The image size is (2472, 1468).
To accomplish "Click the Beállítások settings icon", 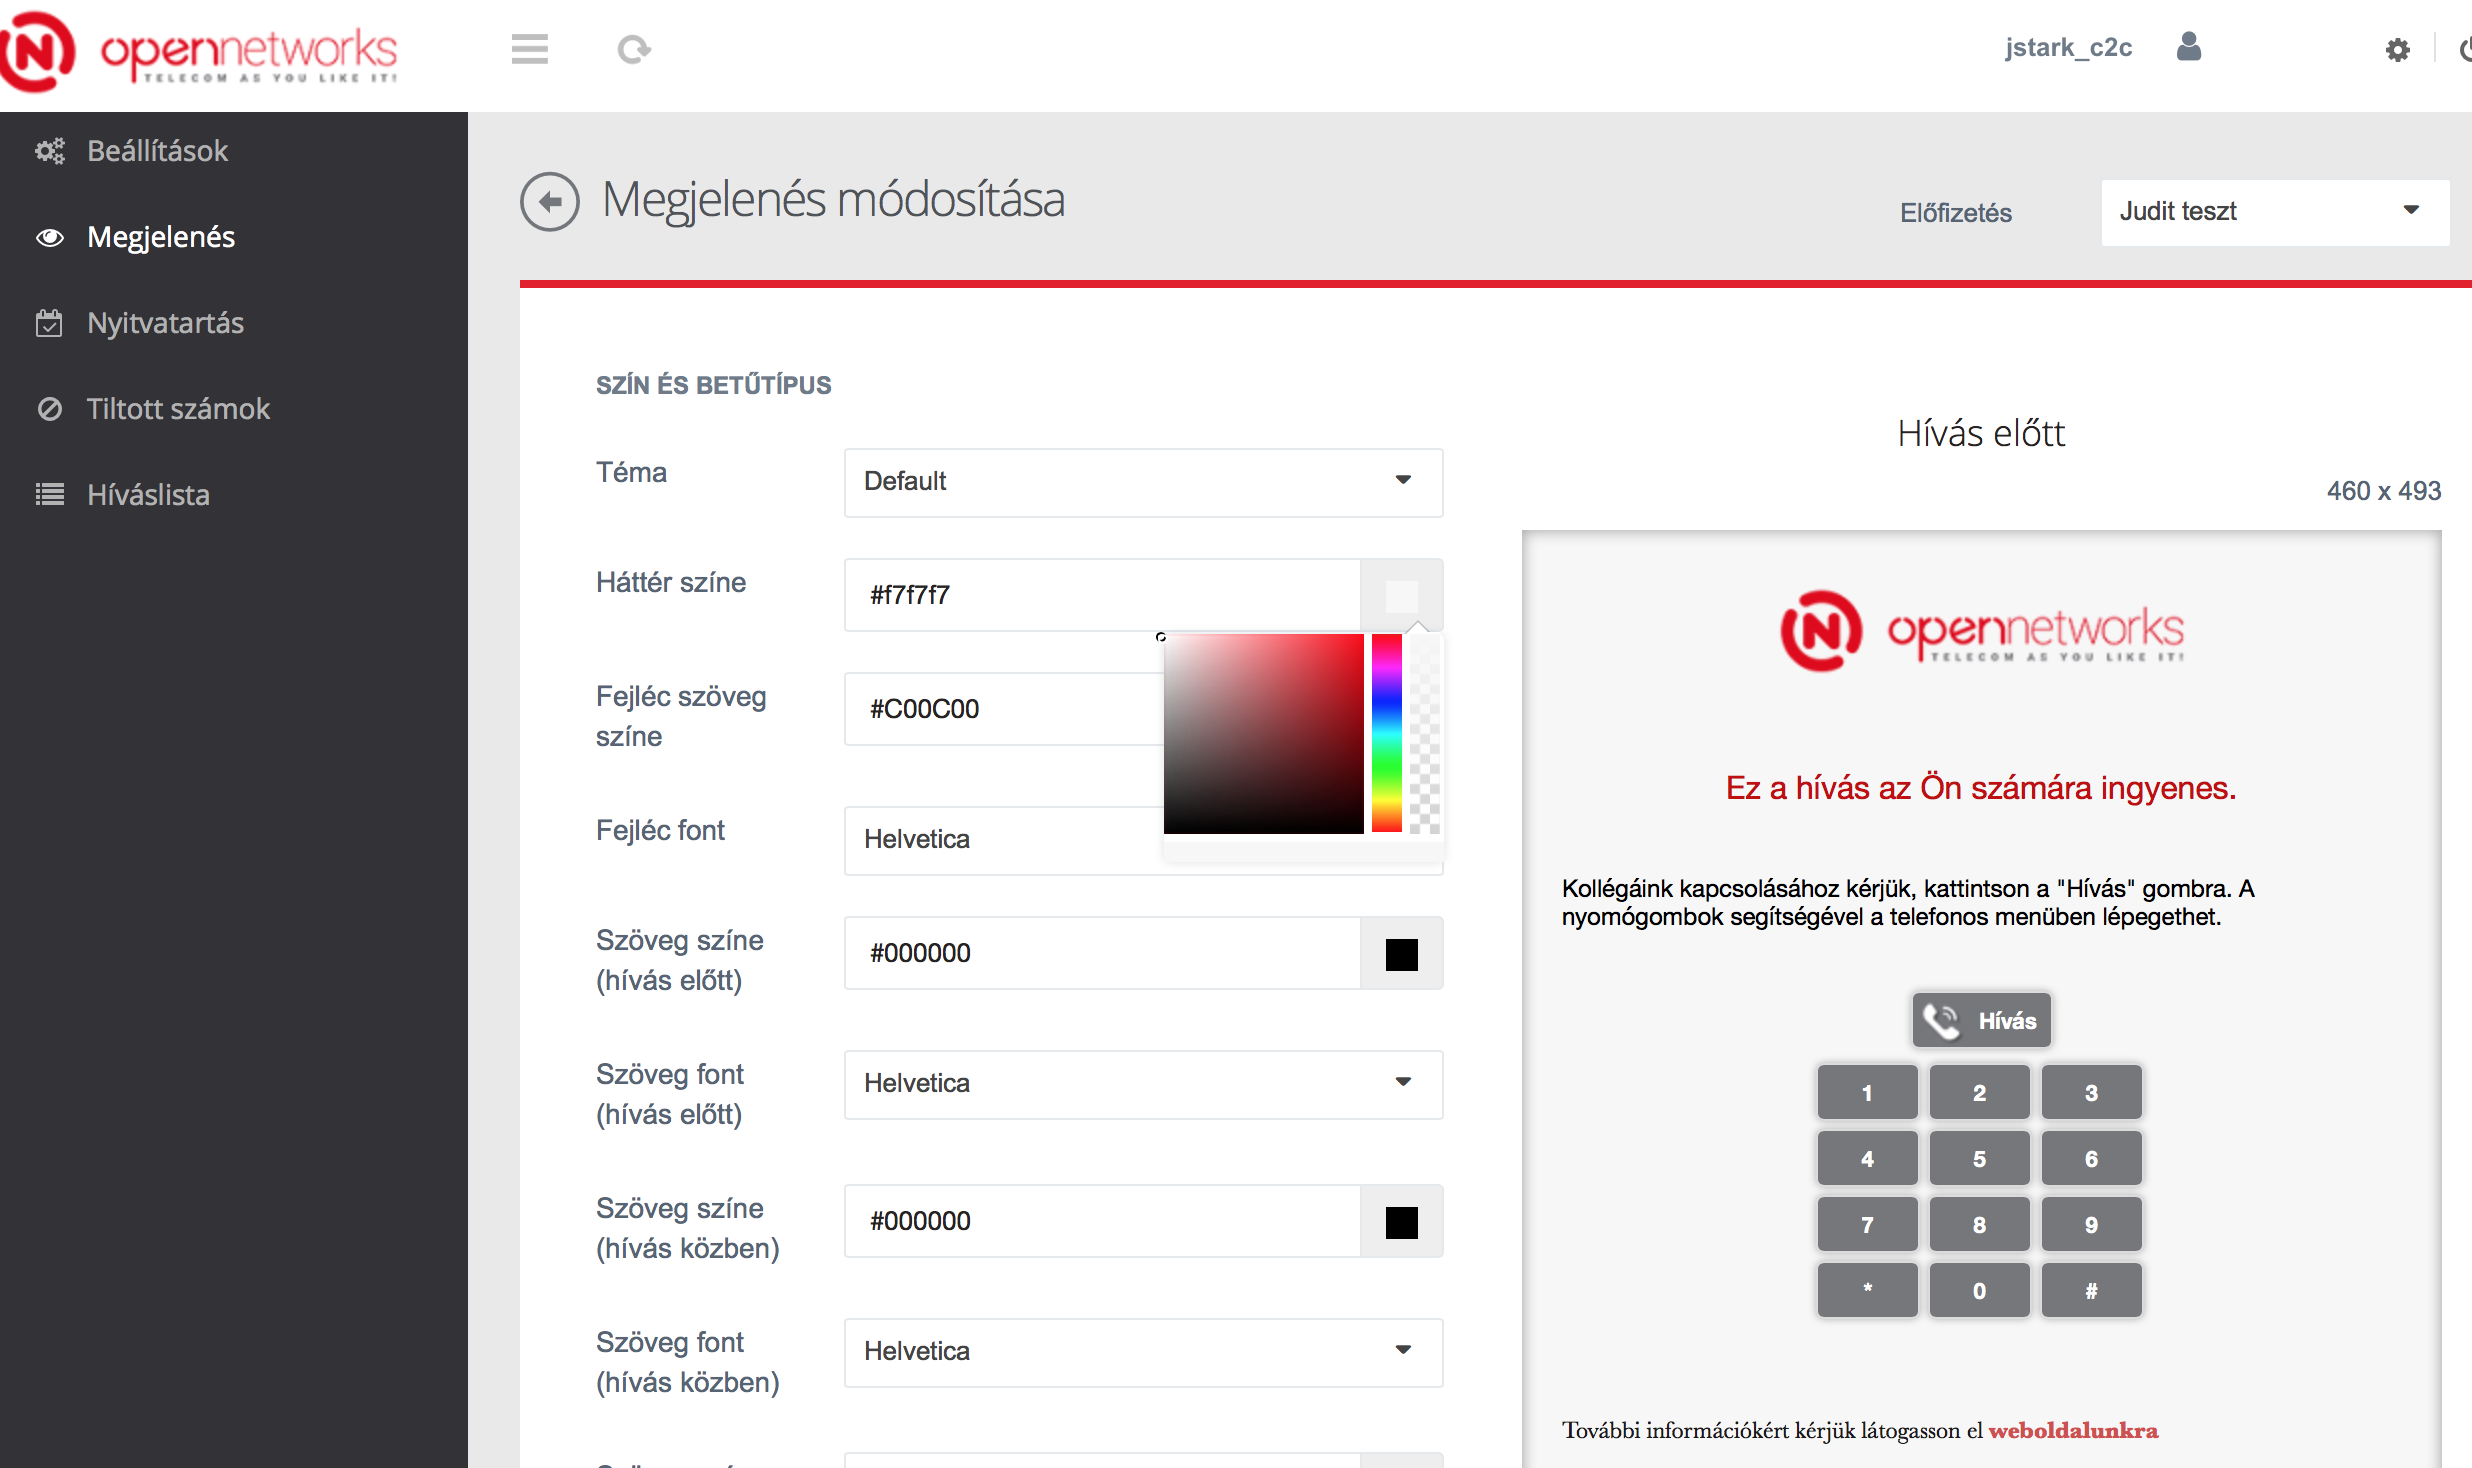I will [x=51, y=150].
